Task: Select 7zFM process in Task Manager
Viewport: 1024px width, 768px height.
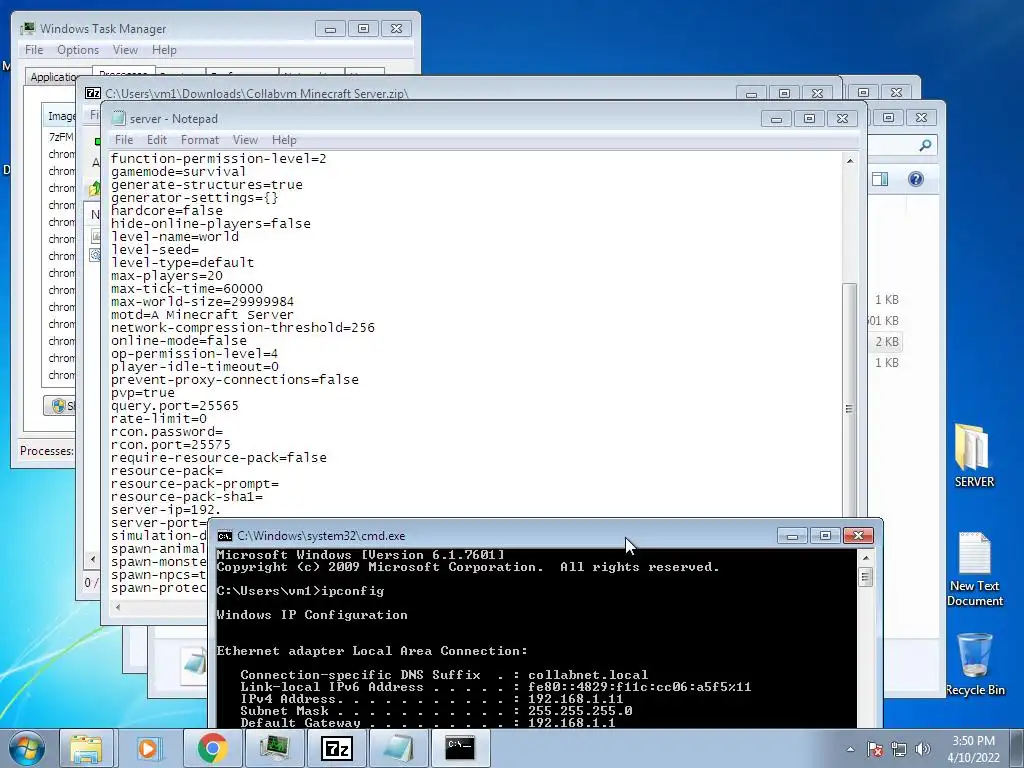Action: 61,137
